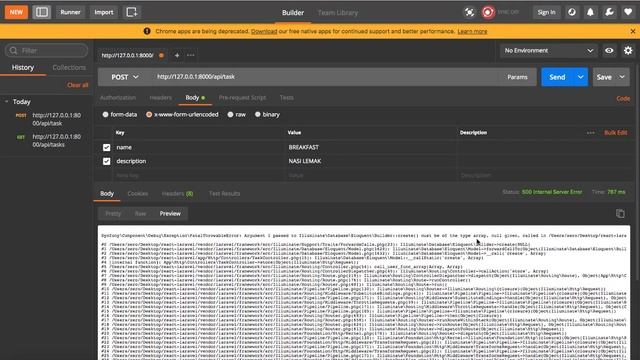The height and width of the screenshot is (360, 640).
Task: Click the BREAKFAST value cell
Action: [x=371, y=147]
